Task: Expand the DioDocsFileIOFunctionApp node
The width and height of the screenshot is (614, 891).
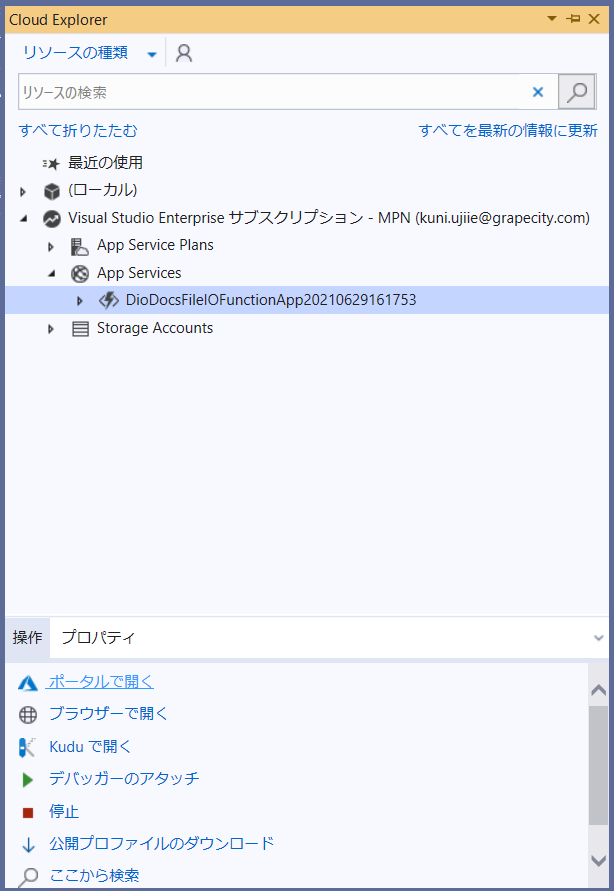Action: click(x=80, y=301)
